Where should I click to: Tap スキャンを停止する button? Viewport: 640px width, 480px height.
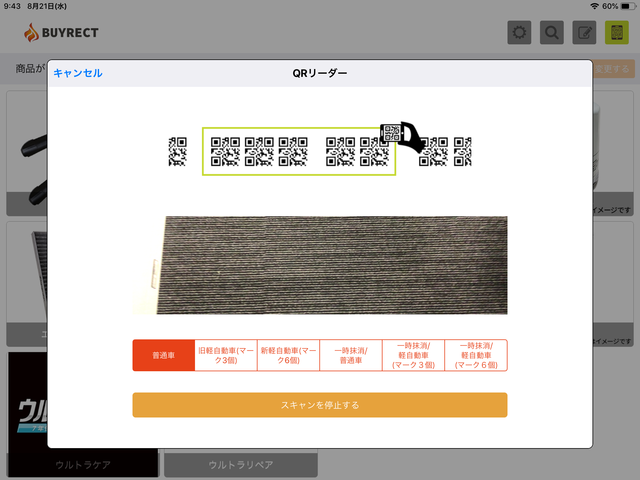(320, 405)
